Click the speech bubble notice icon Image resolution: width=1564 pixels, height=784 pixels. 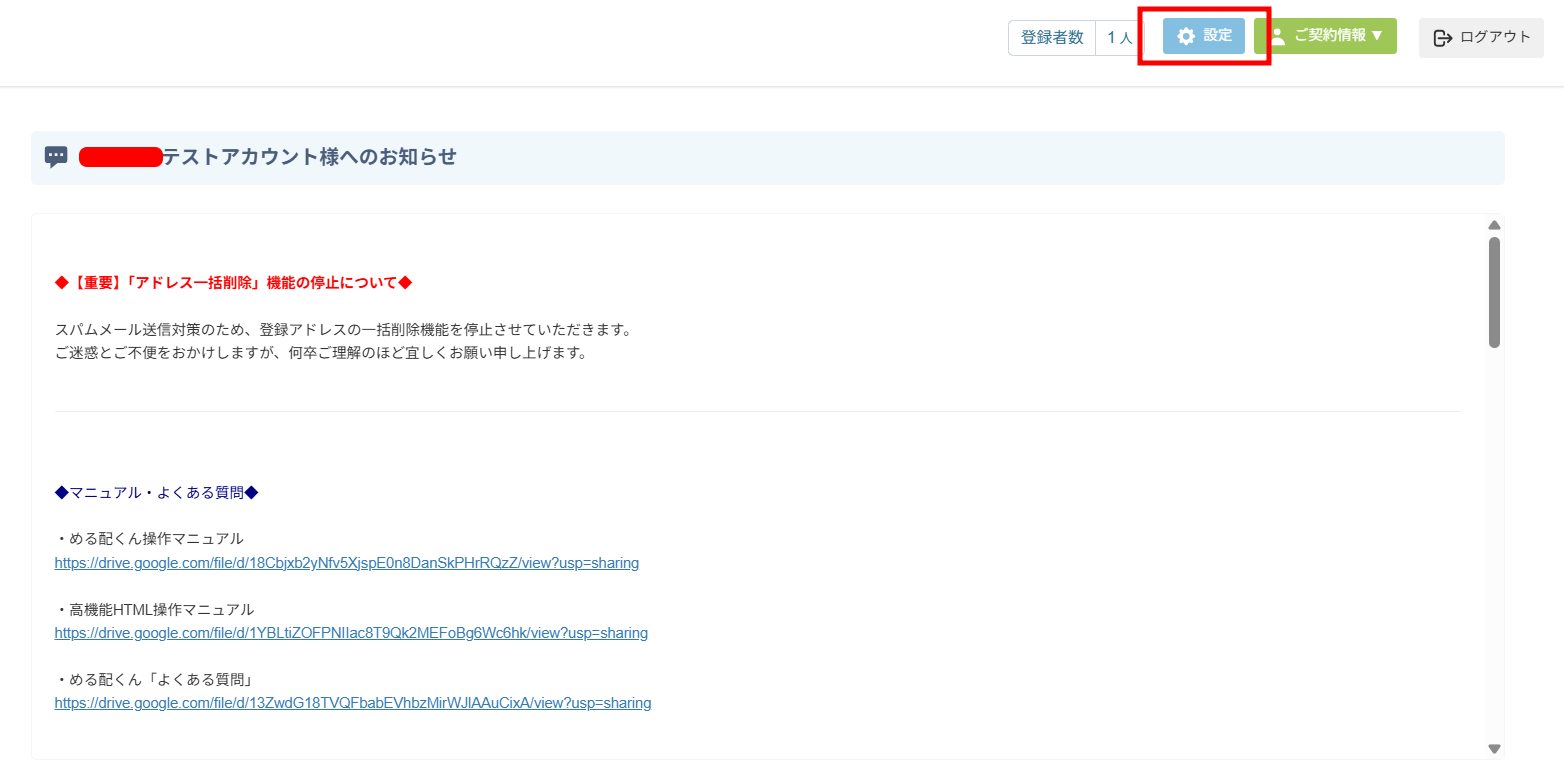coord(56,157)
